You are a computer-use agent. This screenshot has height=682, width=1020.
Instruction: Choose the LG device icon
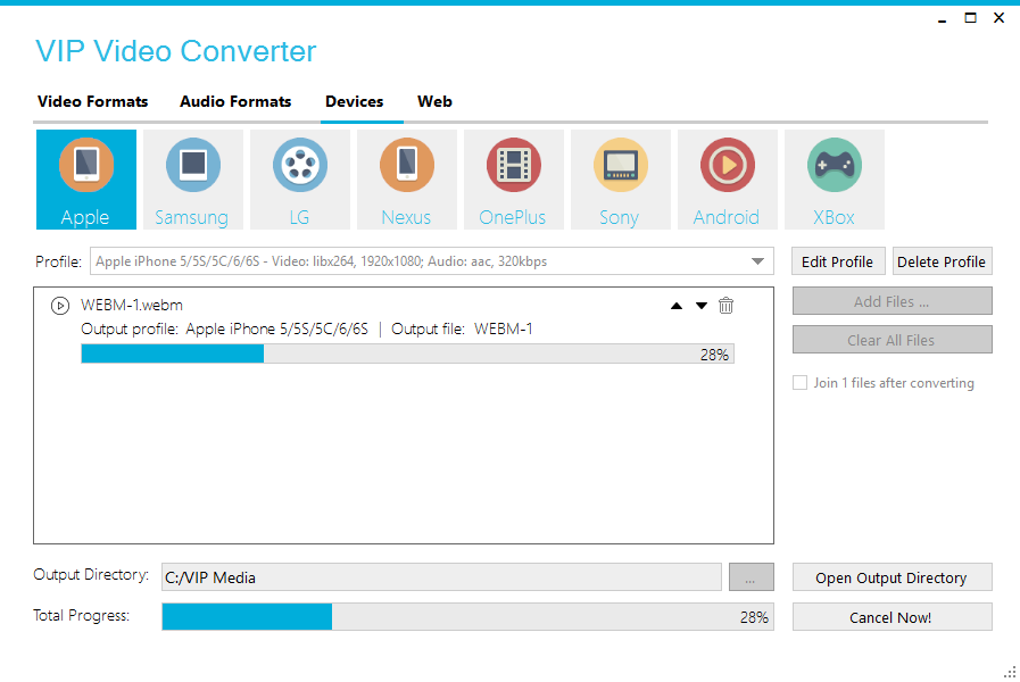(300, 180)
